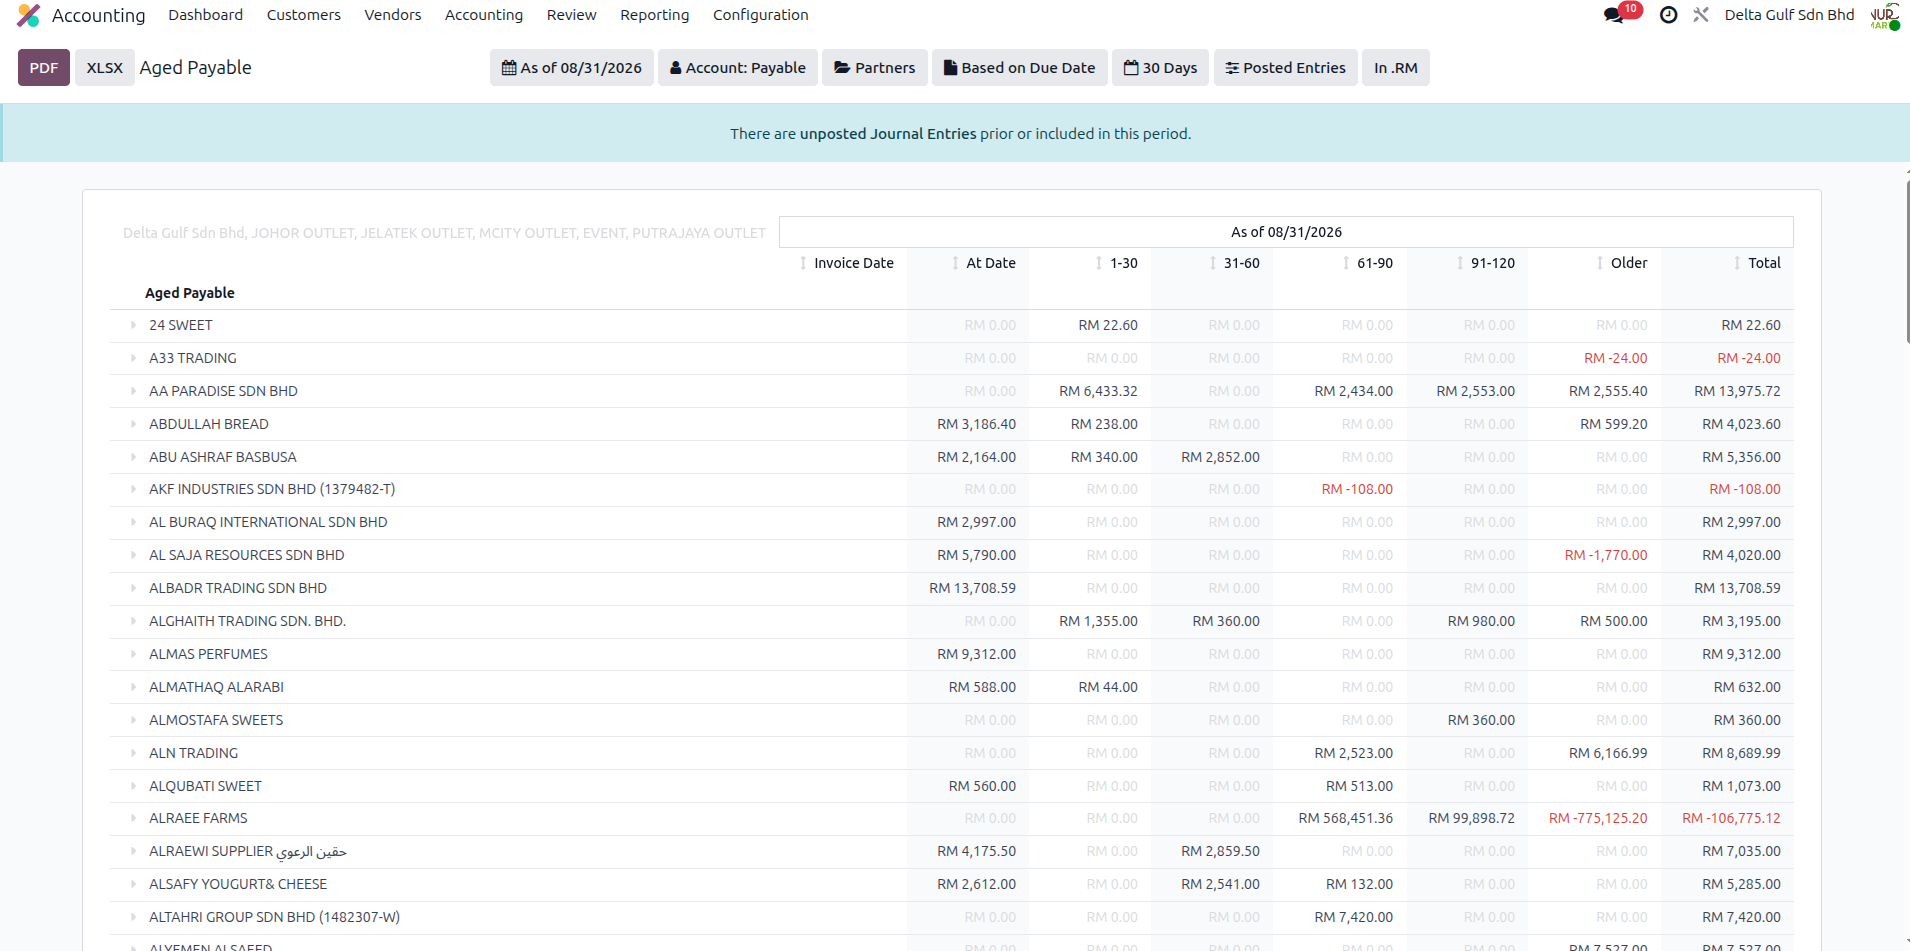Sort by Invoice Date column icon
Image resolution: width=1910 pixels, height=951 pixels.
point(803,263)
